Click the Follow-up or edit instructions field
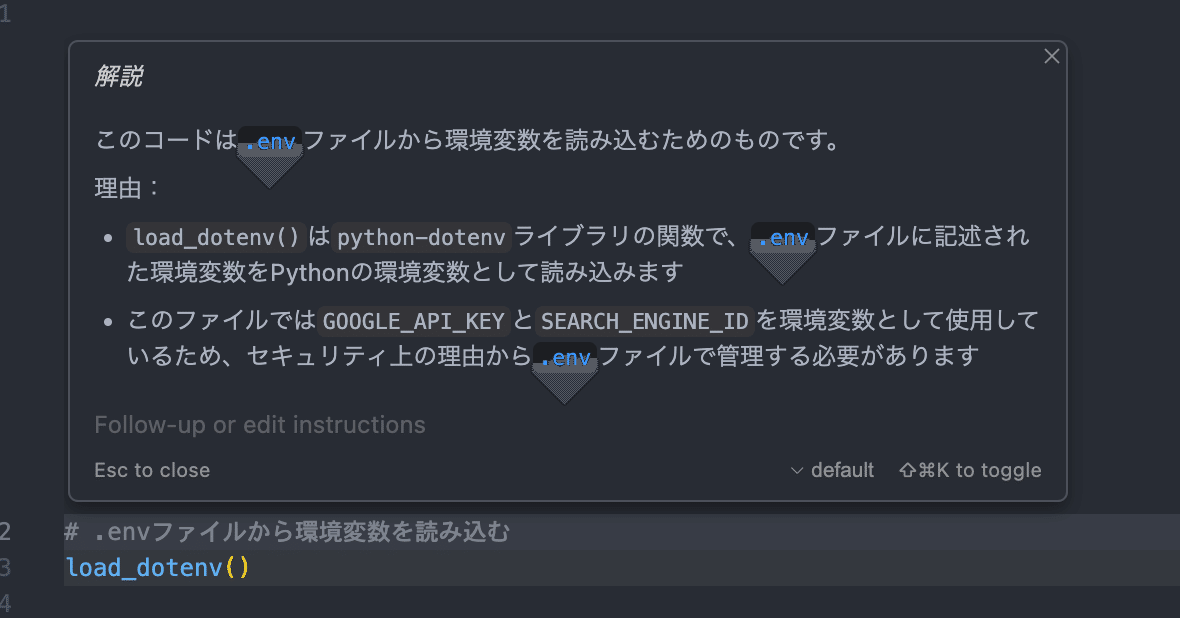This screenshot has height=618, width=1180. (x=260, y=424)
